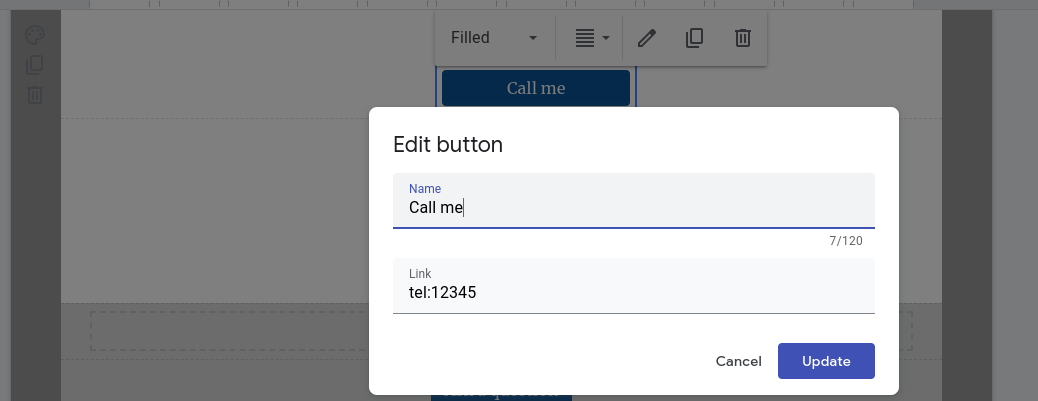Focus the Name text field
1038x401 pixels.
pos(634,207)
